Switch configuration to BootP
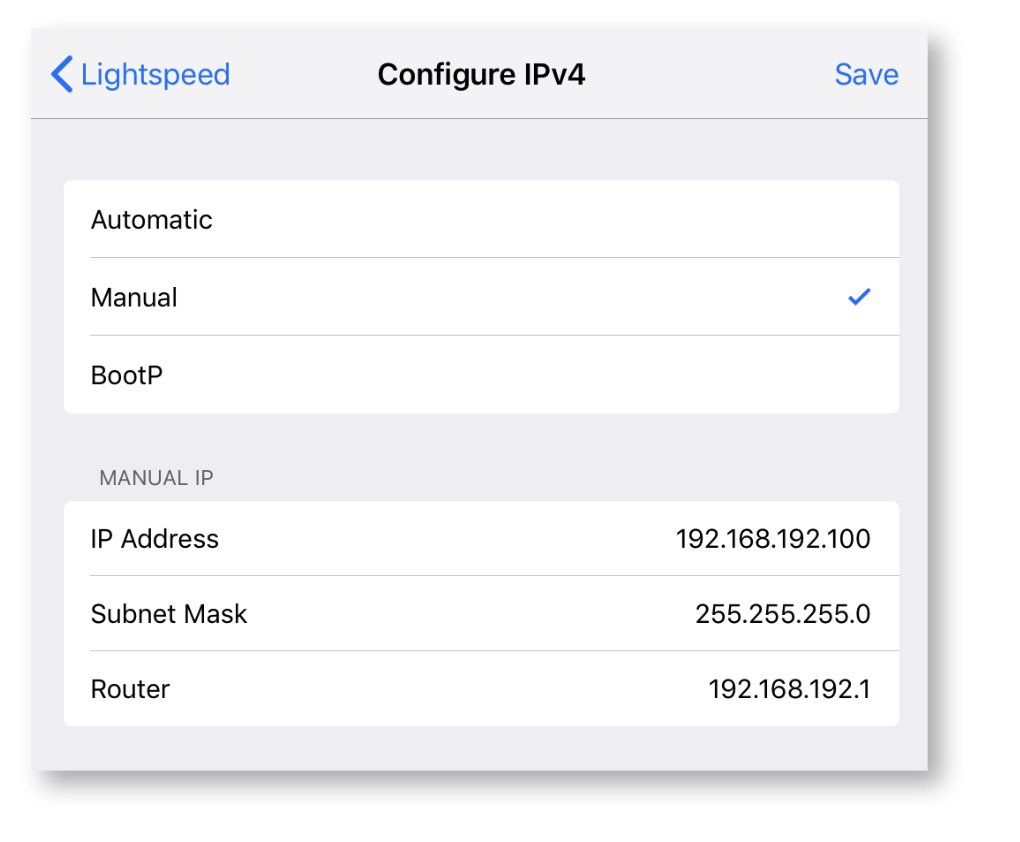Viewport: 1020px width, 842px height. pos(127,376)
